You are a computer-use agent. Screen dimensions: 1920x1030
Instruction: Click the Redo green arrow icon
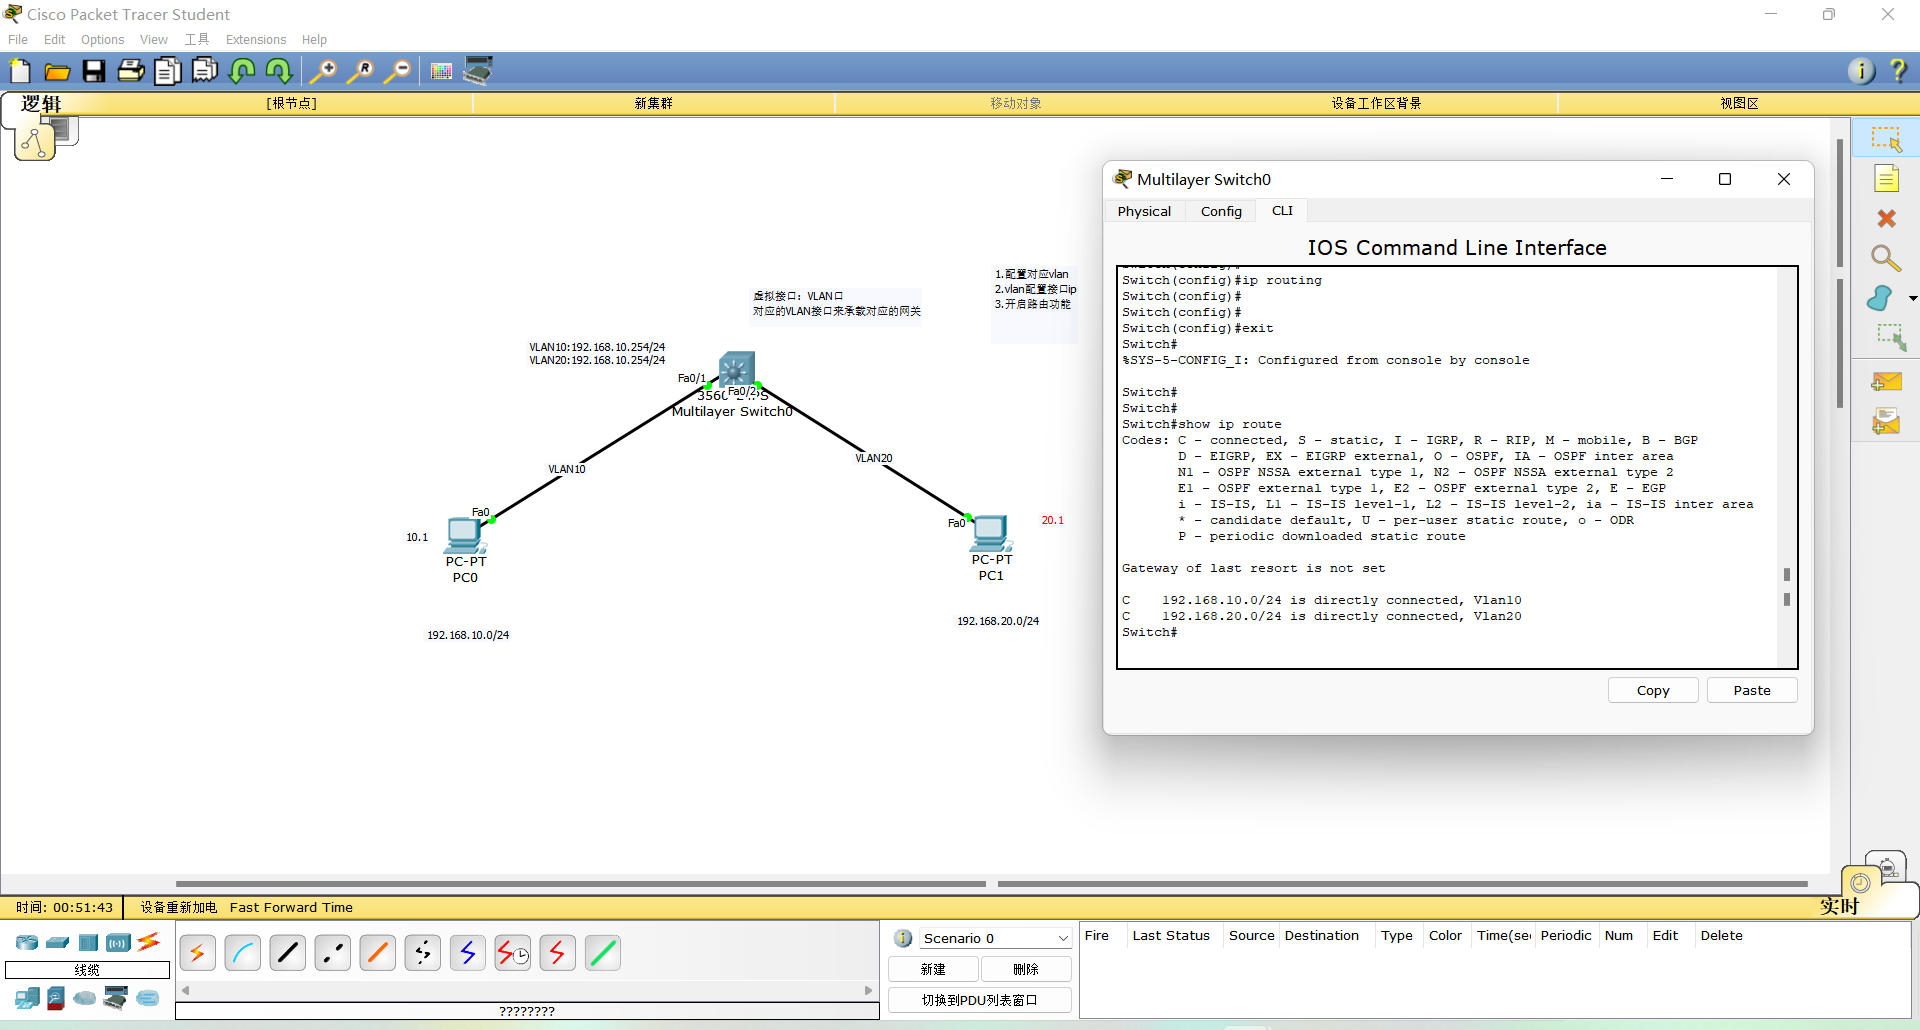point(279,71)
